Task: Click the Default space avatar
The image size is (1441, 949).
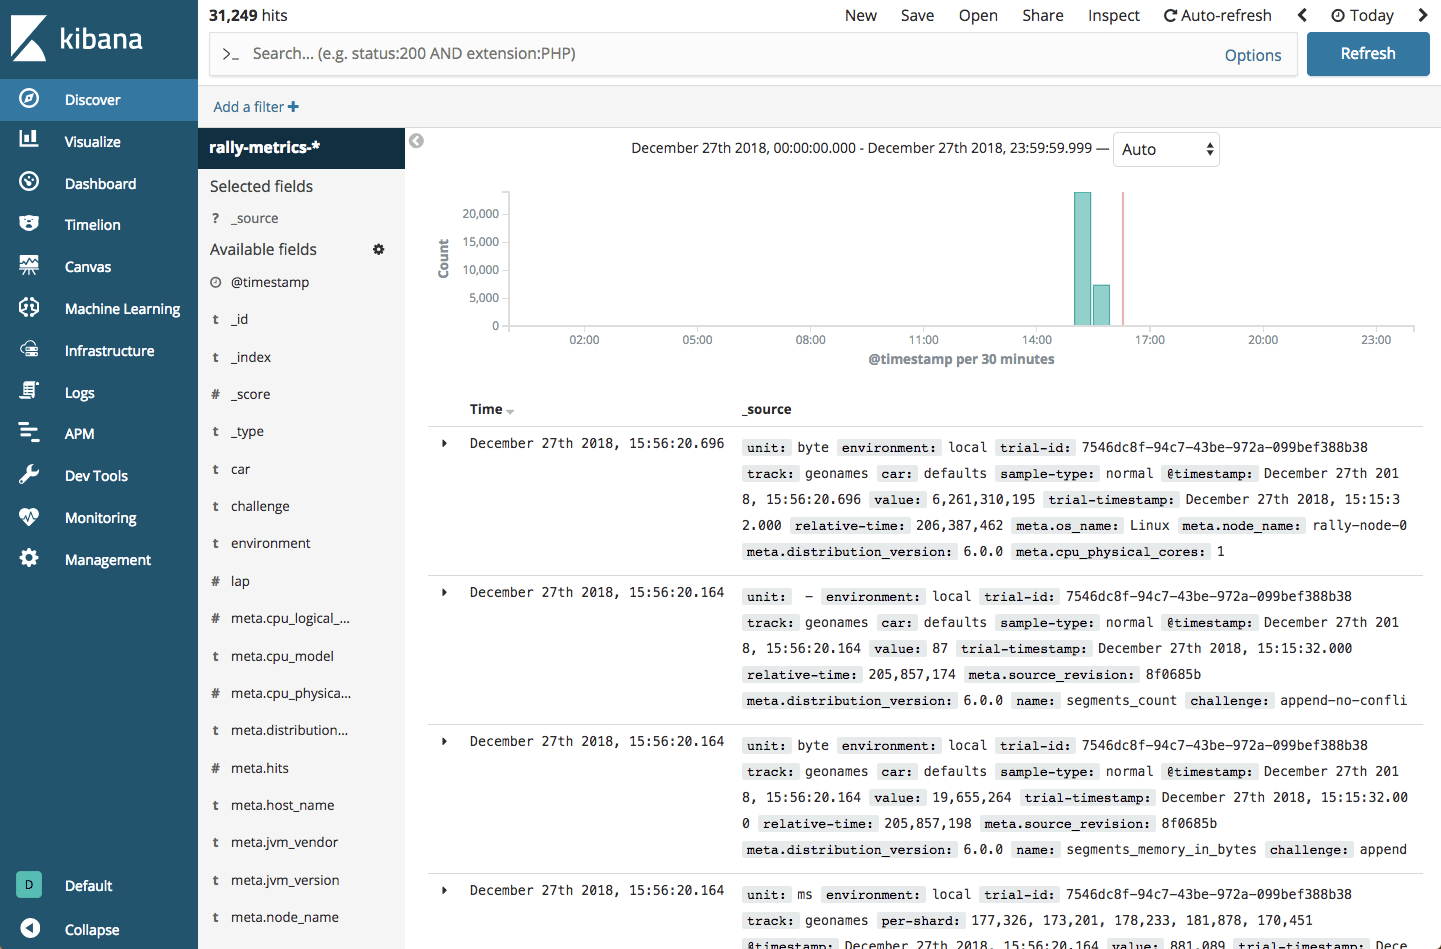Action: 29,885
